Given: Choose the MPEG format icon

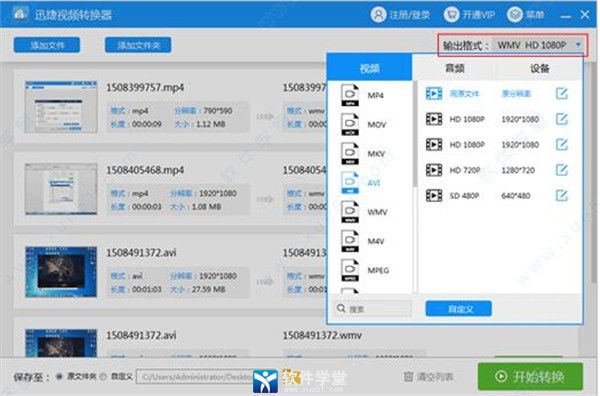Looking at the screenshot, I should coord(350,270).
